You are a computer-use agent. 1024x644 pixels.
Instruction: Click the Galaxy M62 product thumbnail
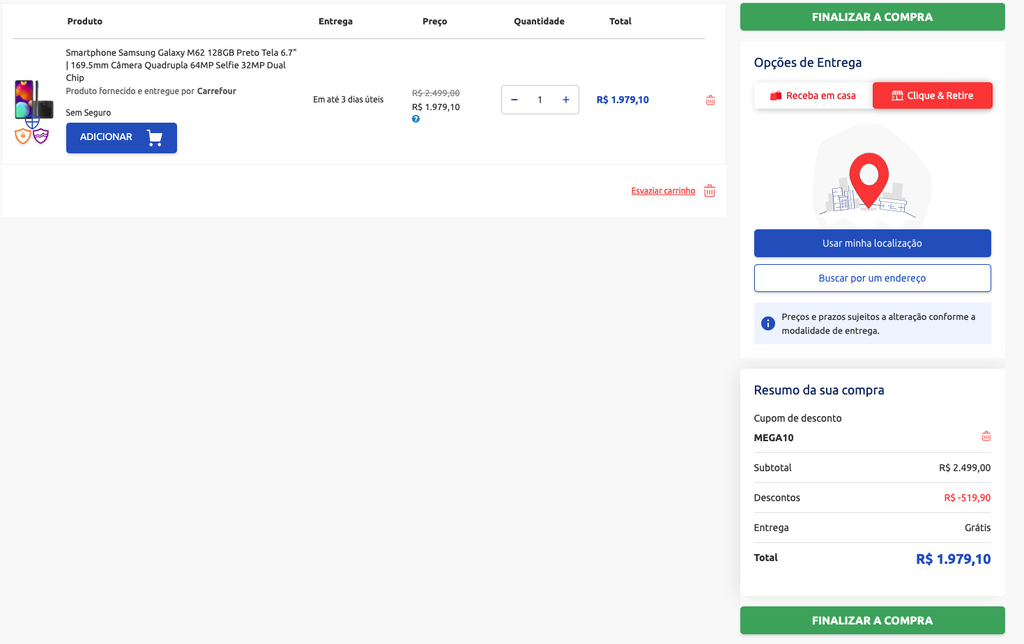point(33,99)
